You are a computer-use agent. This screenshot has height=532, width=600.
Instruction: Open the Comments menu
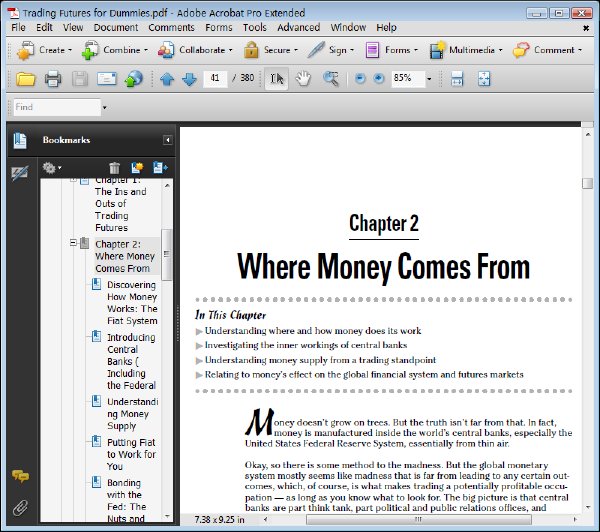pos(171,28)
